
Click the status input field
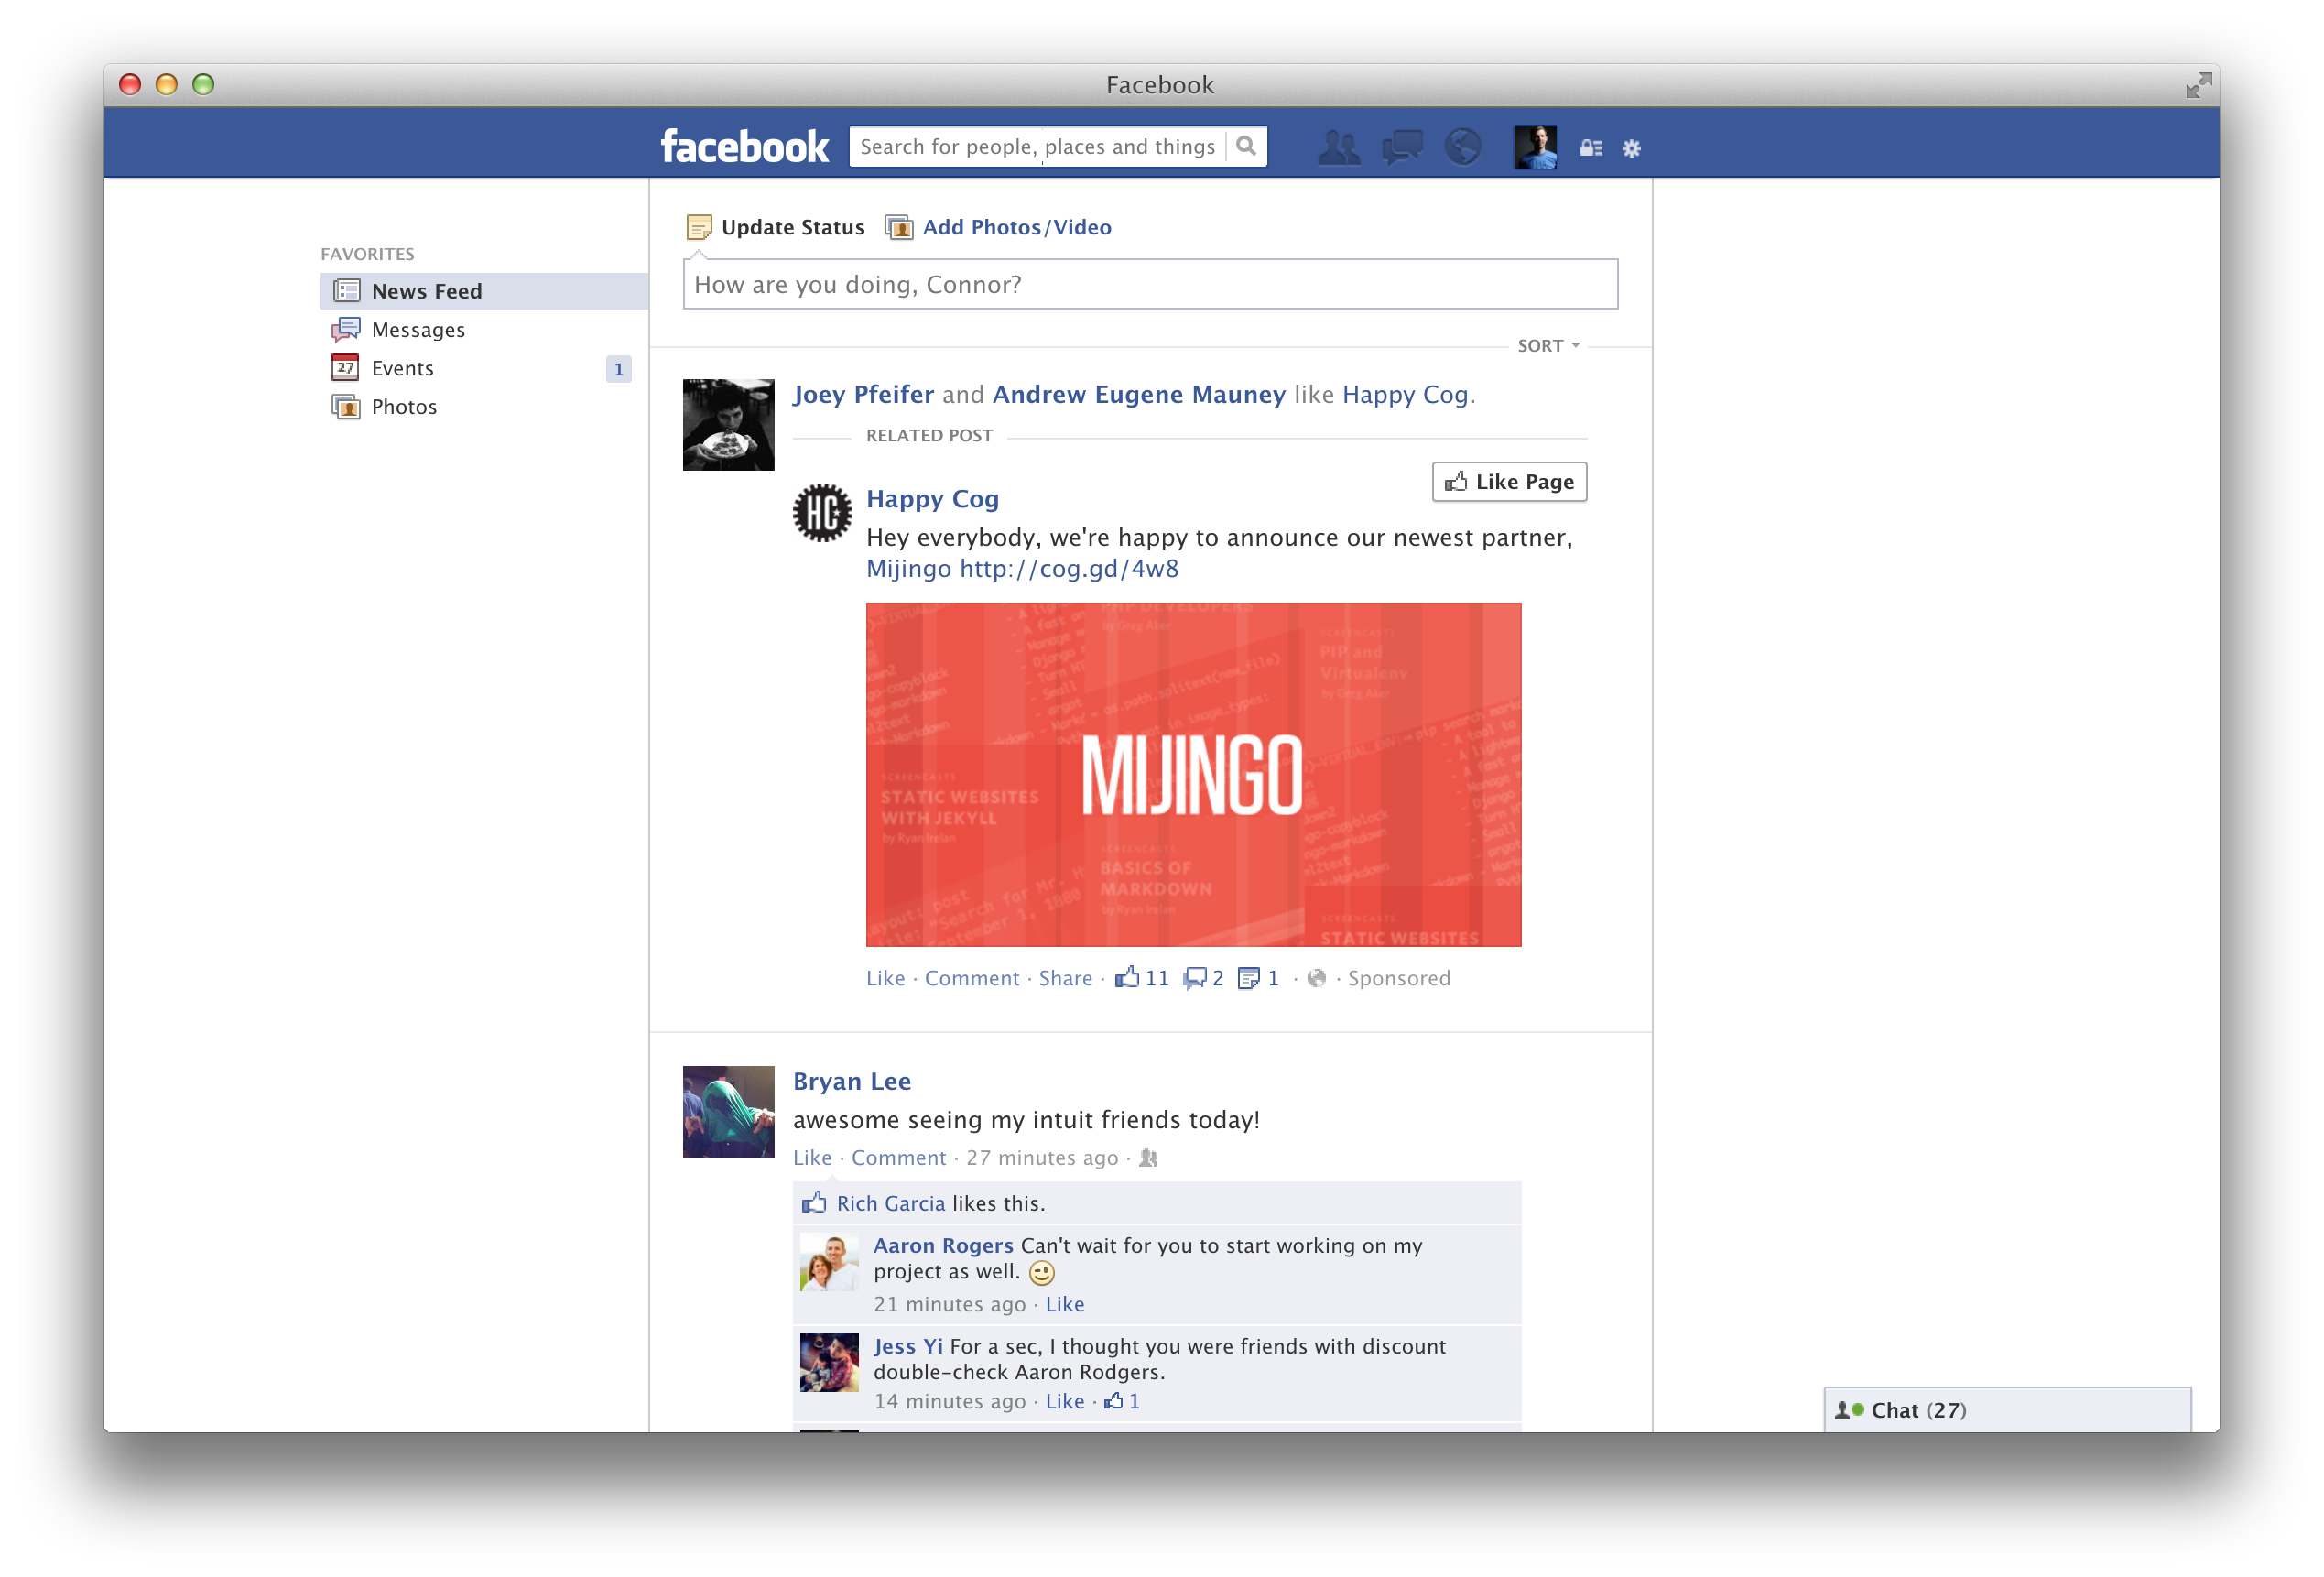(x=1150, y=285)
